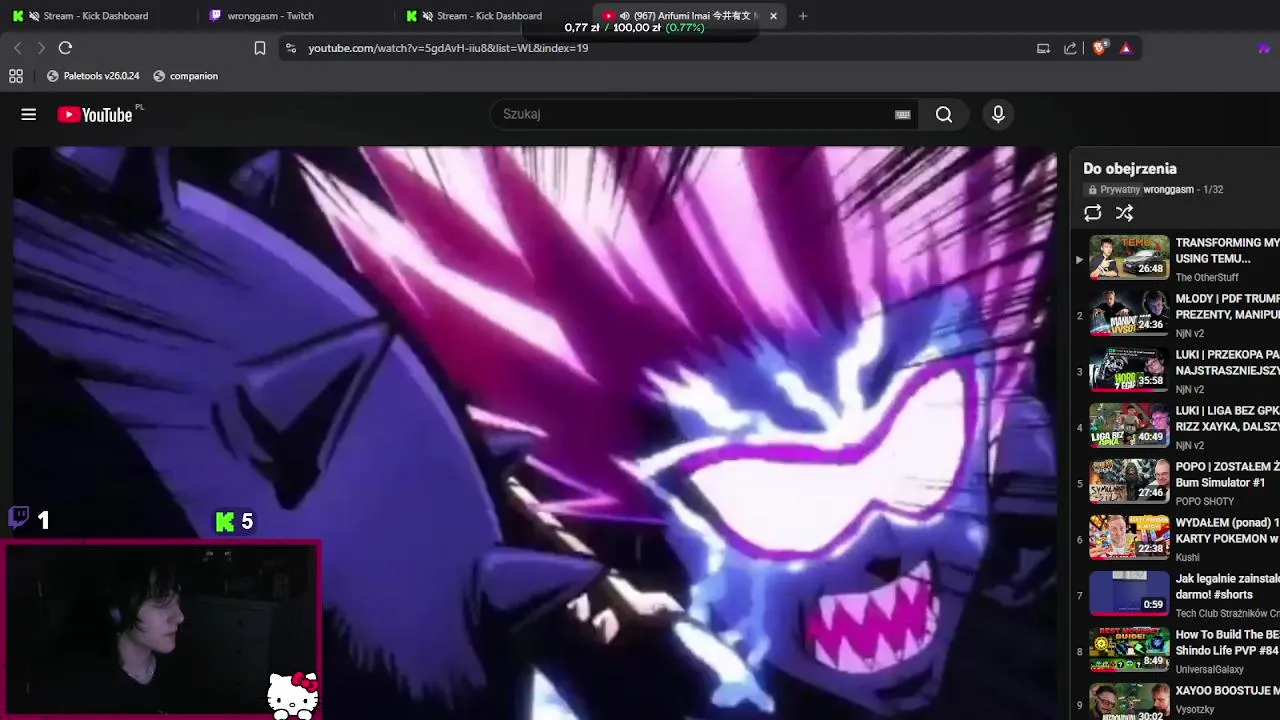
Task: Open the purple extension icon at the toolbar's far right
Action: coord(1264,48)
